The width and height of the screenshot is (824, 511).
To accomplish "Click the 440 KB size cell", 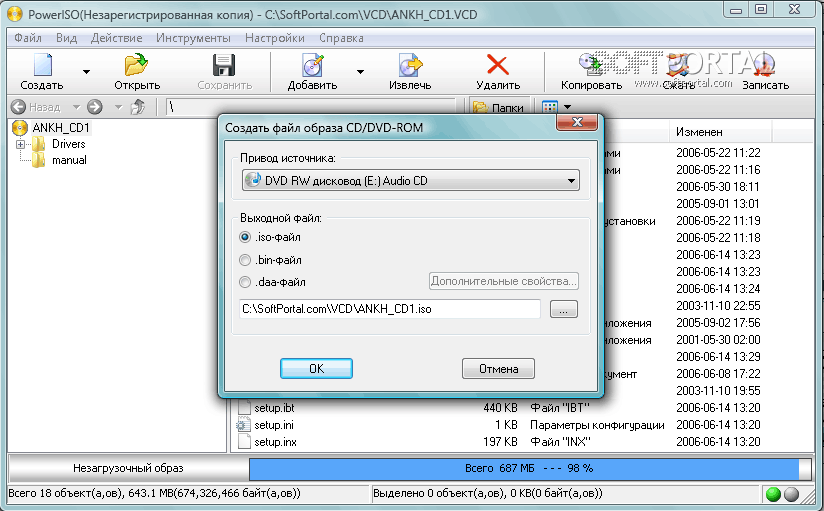I will [x=500, y=408].
